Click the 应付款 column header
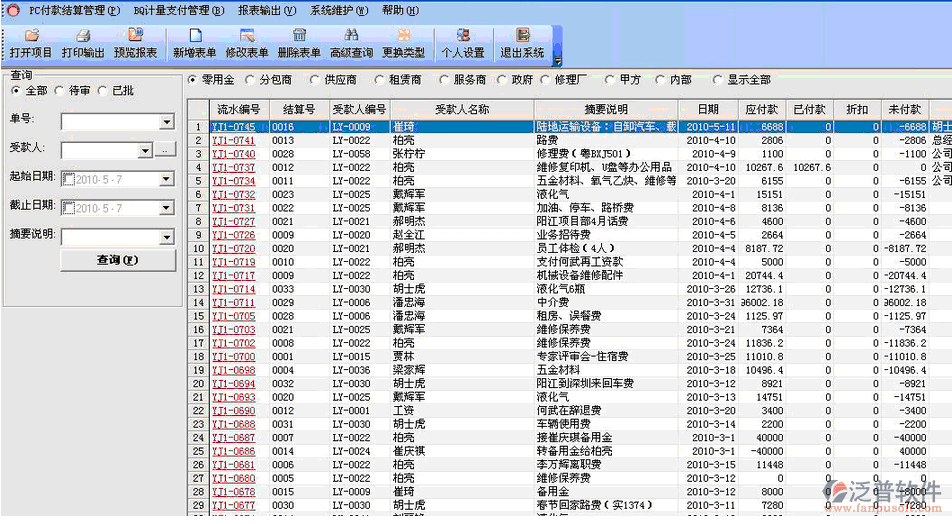 point(761,108)
